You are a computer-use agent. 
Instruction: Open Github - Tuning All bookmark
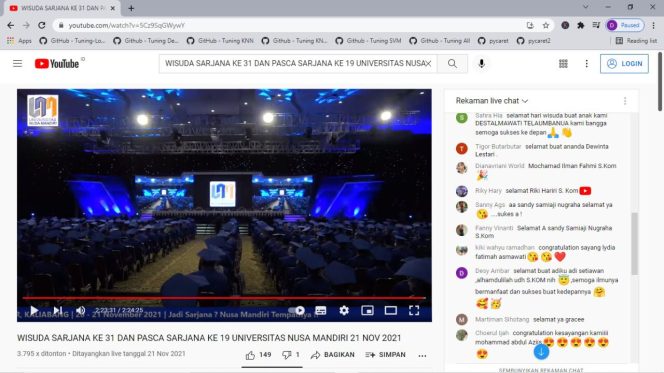(x=440, y=41)
